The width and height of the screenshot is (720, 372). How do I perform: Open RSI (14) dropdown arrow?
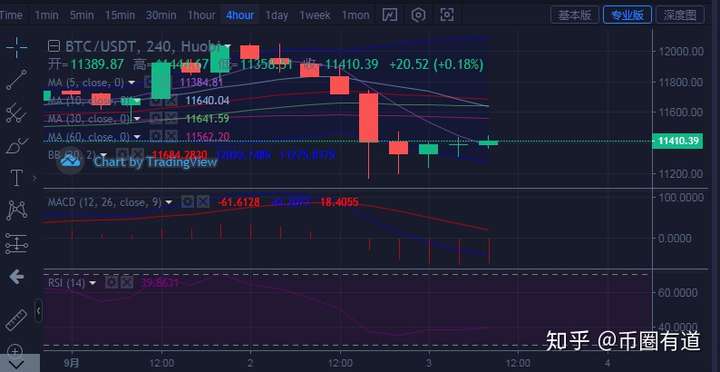click(93, 283)
